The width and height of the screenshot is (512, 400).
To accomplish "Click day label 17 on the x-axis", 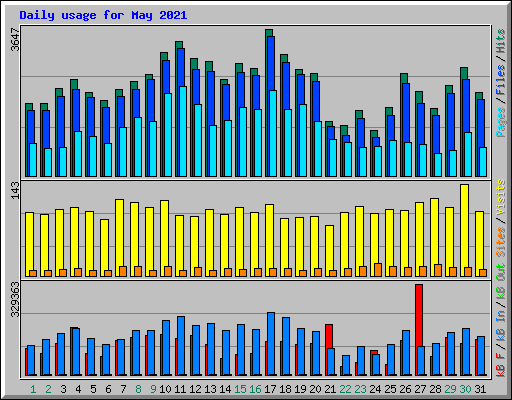I will coord(270,389).
